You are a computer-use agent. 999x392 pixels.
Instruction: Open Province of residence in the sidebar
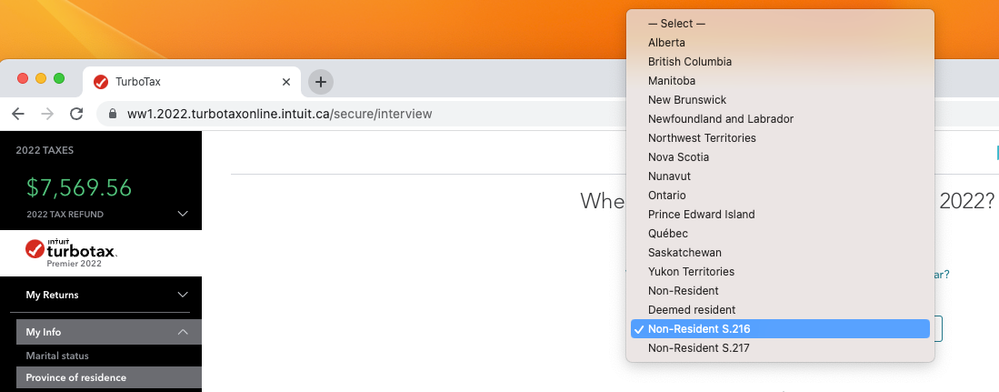109,377
